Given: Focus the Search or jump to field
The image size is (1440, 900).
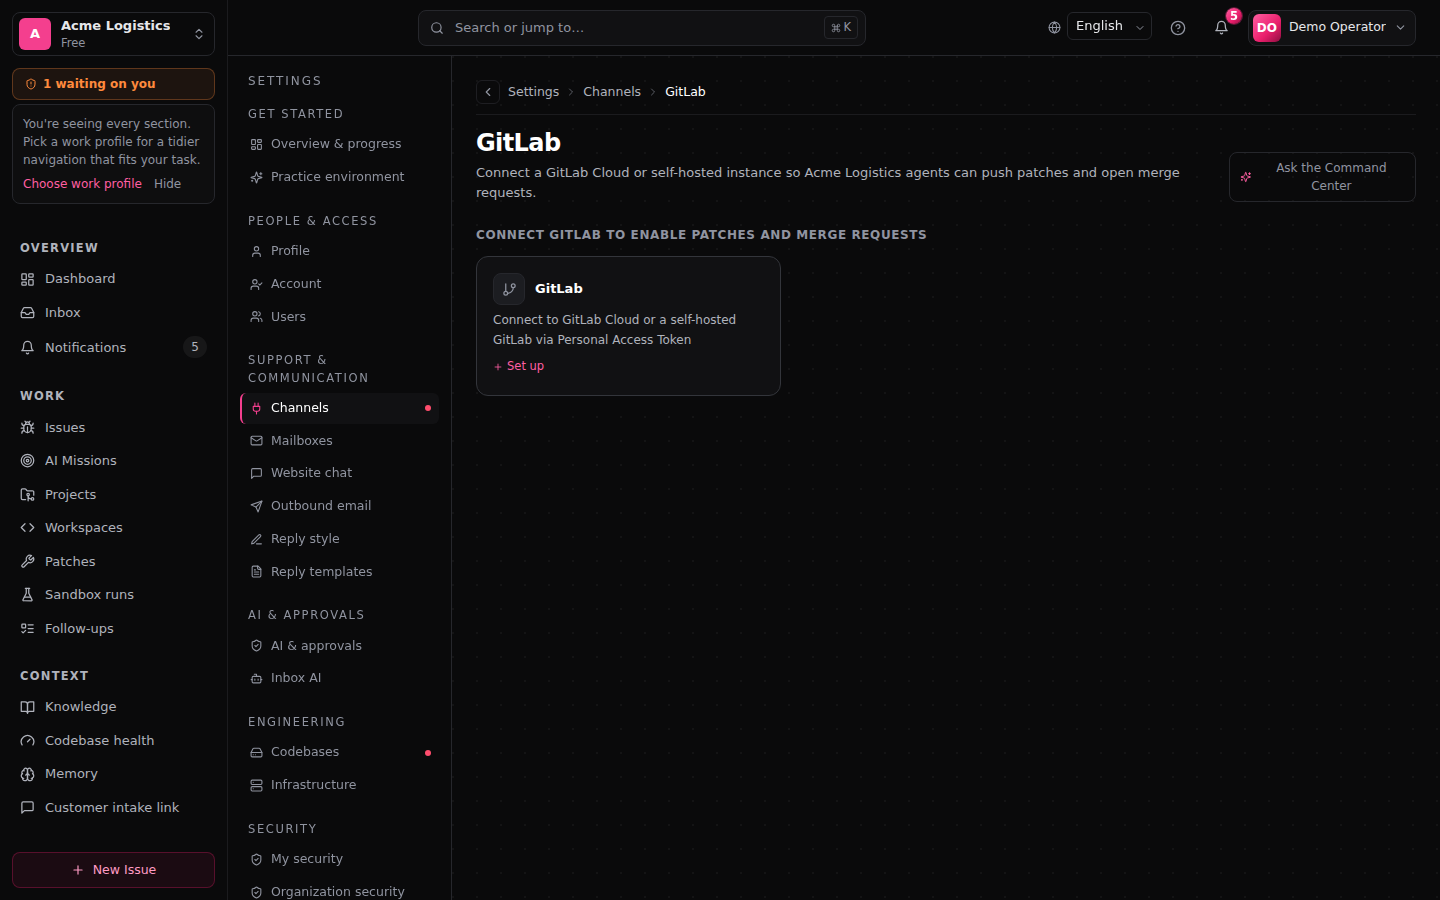Looking at the screenshot, I should pyautogui.click(x=642, y=28).
